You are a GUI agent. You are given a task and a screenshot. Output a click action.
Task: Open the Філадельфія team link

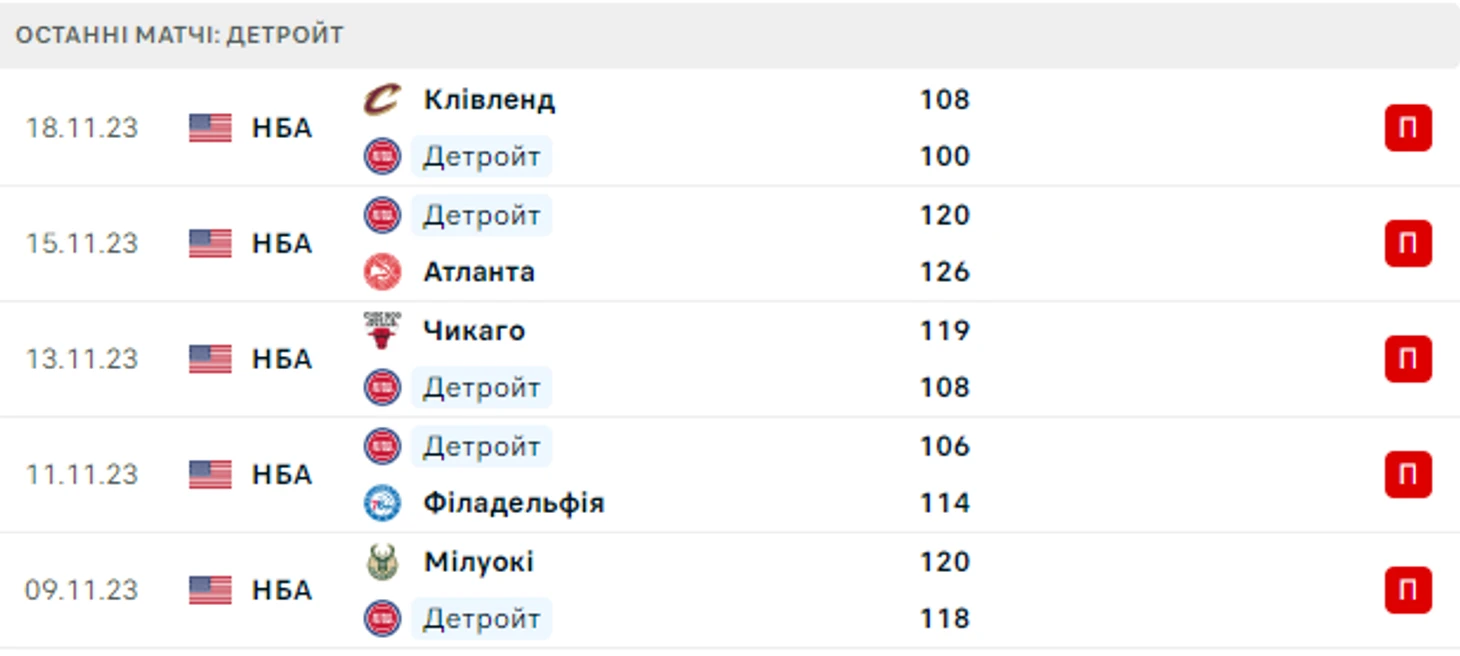[514, 503]
